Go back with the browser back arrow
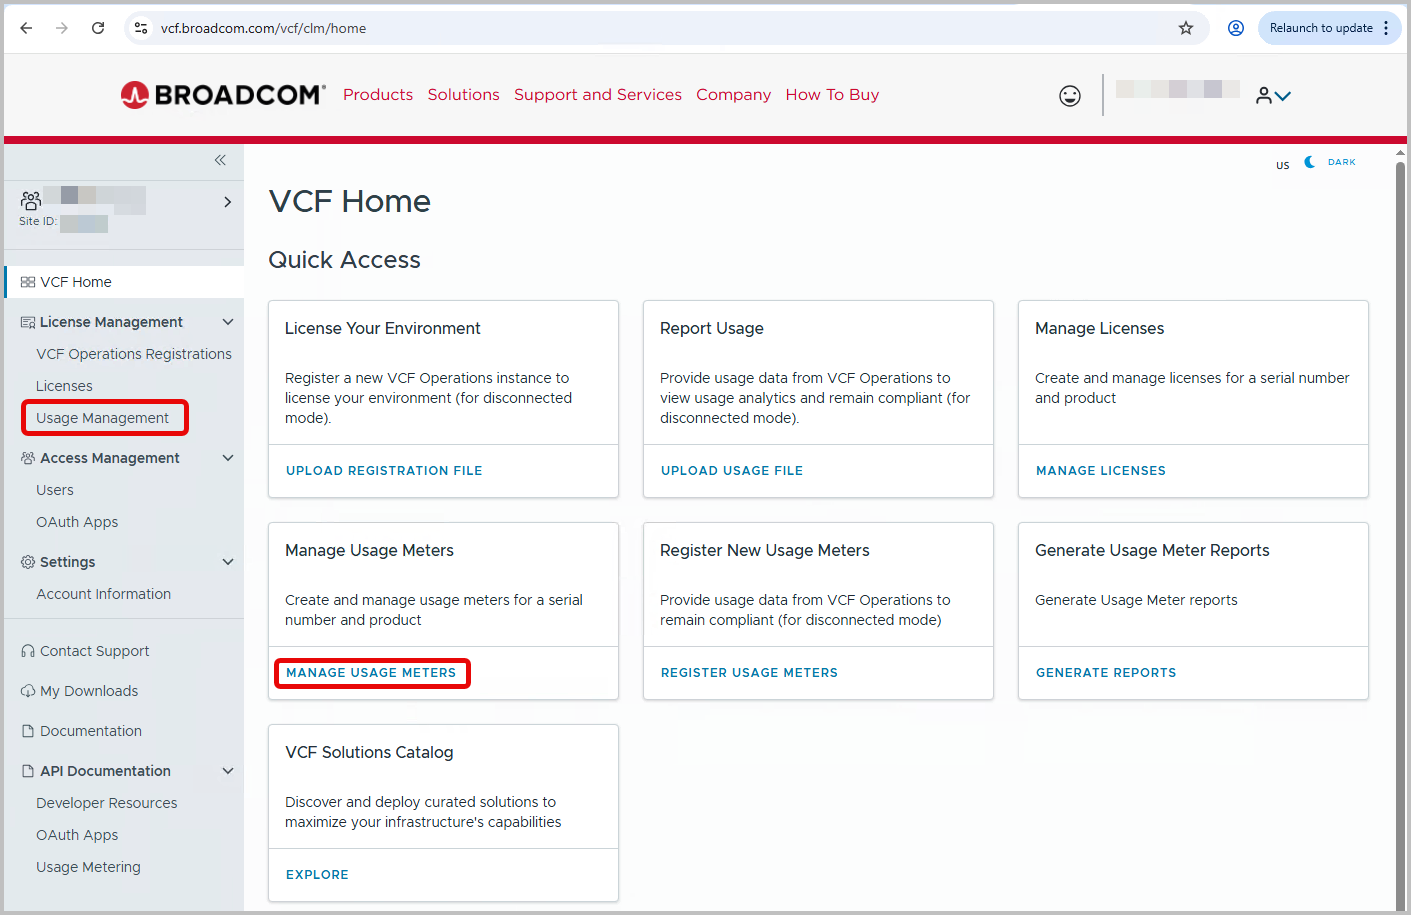 click(x=26, y=28)
